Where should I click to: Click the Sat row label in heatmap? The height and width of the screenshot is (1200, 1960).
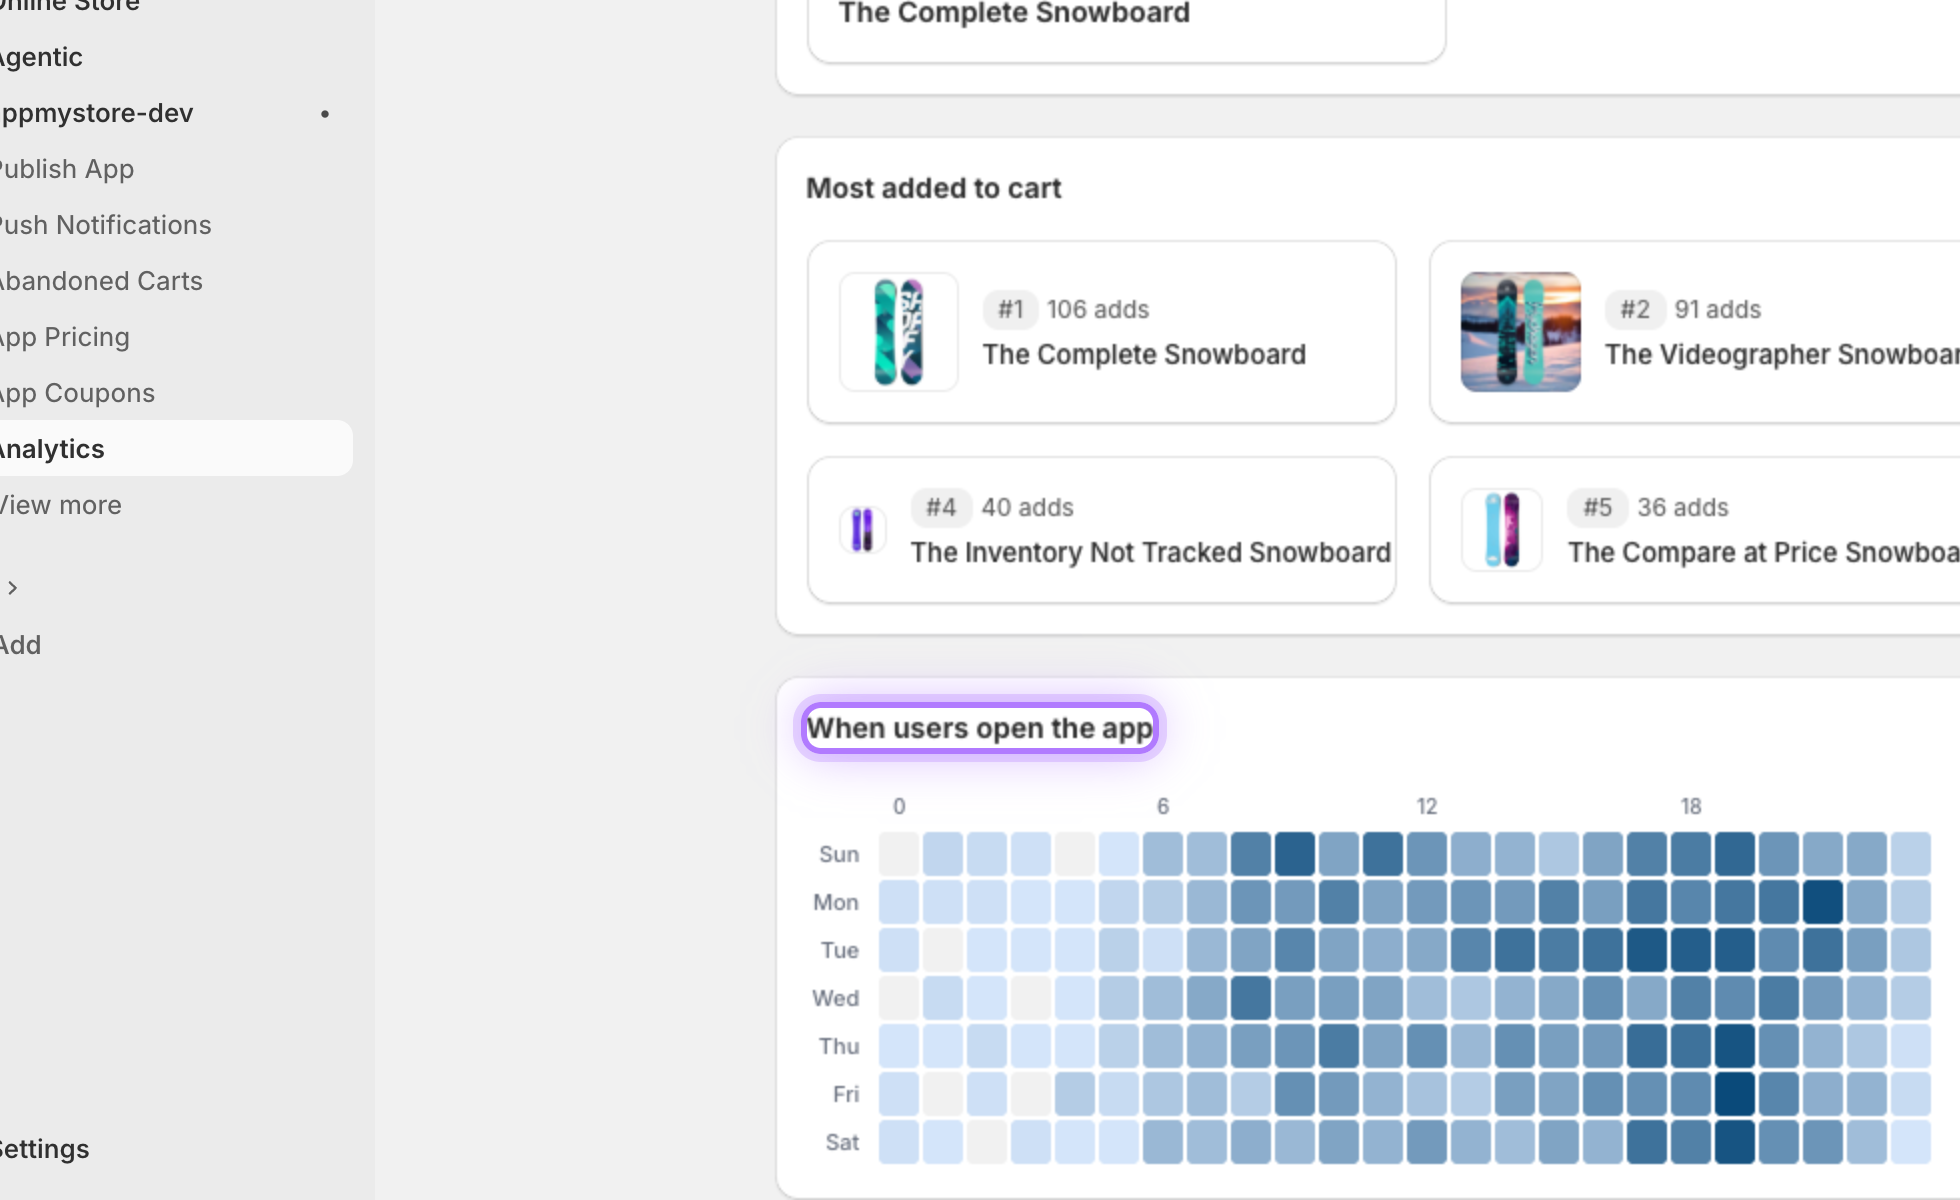843,1143
